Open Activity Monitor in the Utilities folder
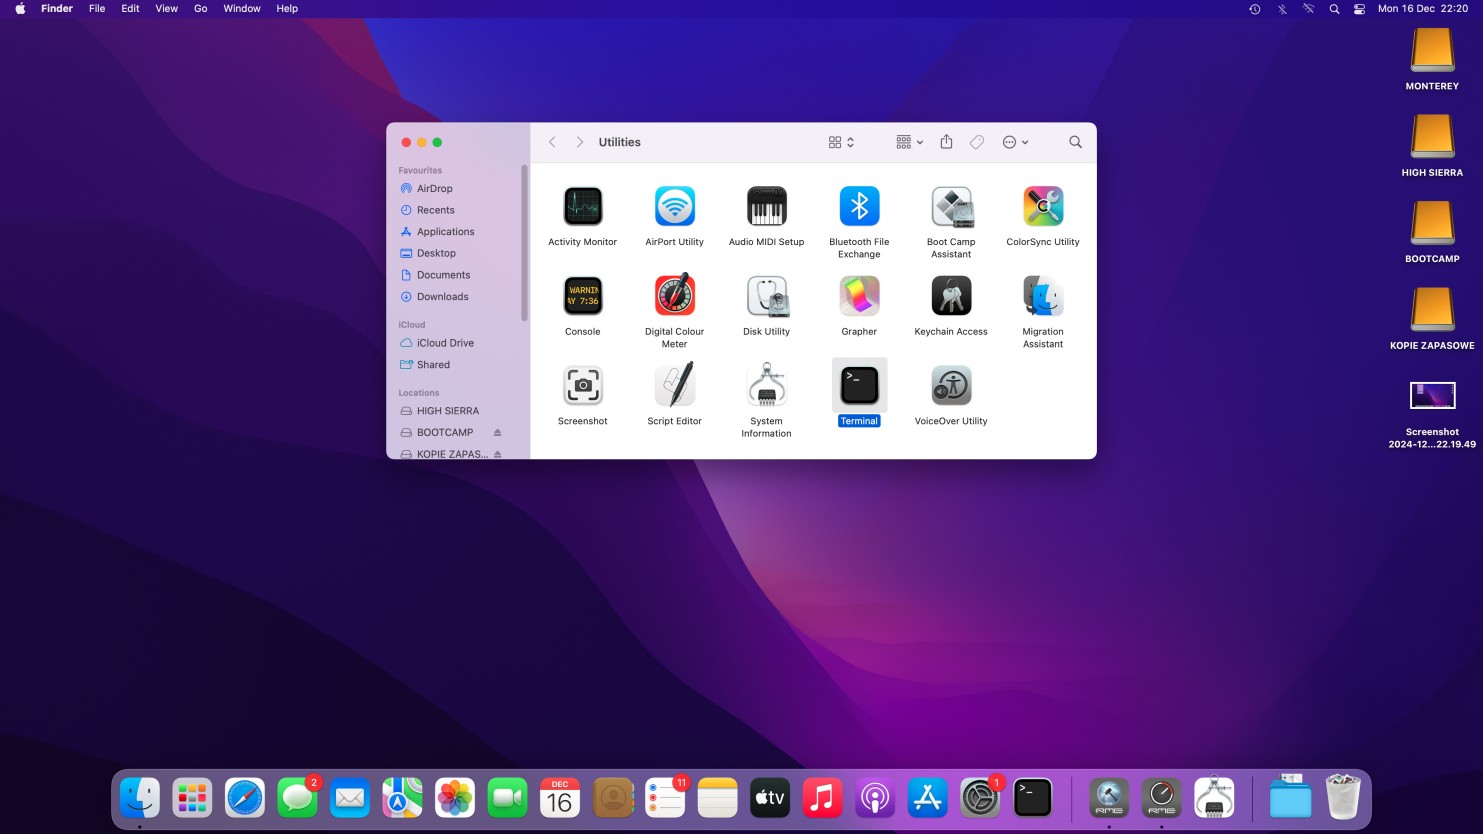1483x834 pixels. click(583, 206)
